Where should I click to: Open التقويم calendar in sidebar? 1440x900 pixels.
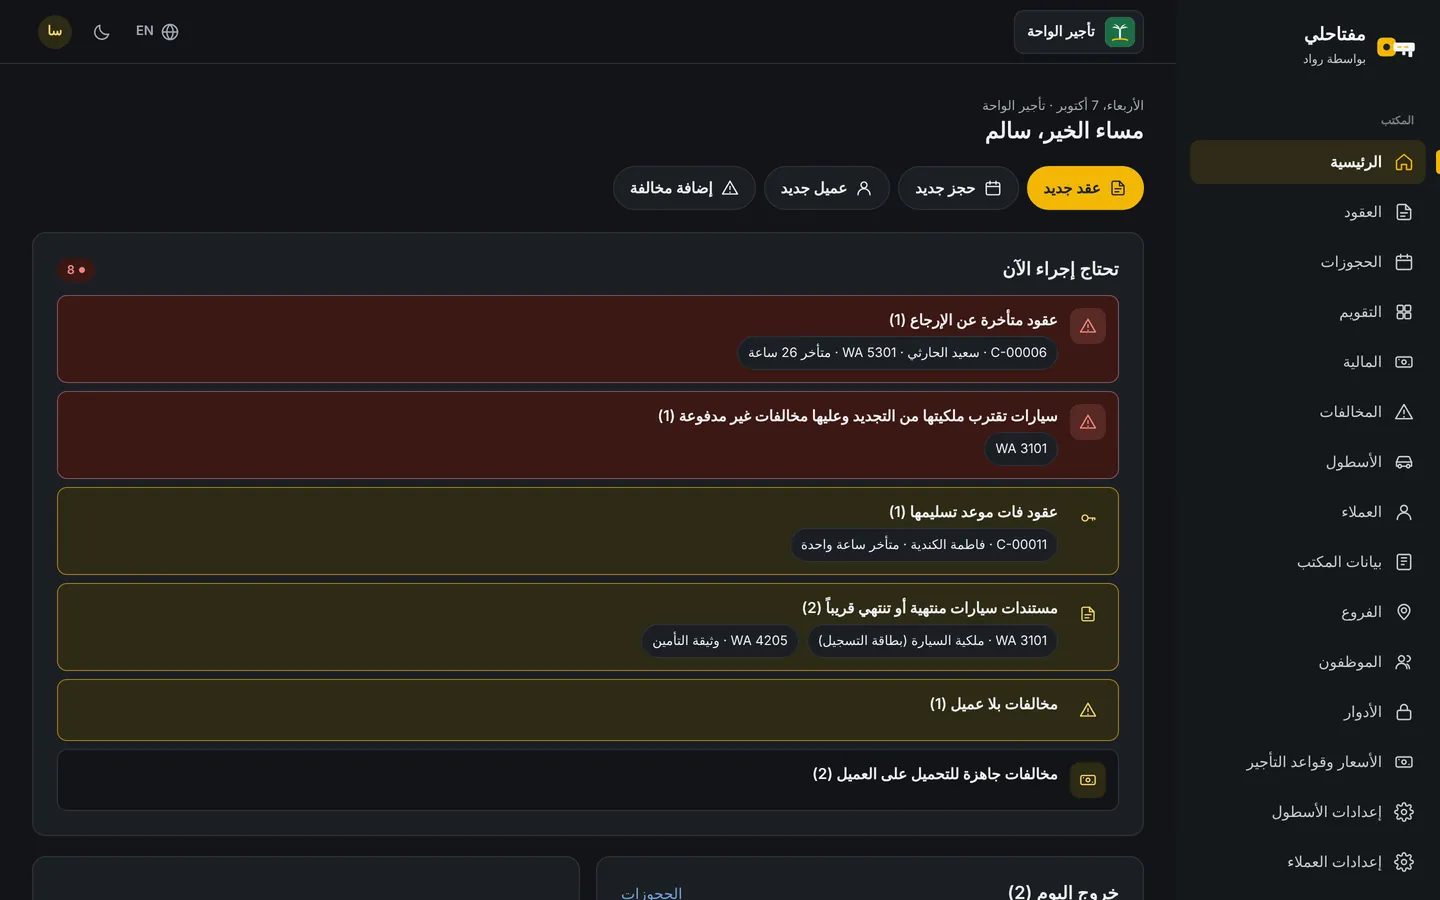pyautogui.click(x=1307, y=312)
